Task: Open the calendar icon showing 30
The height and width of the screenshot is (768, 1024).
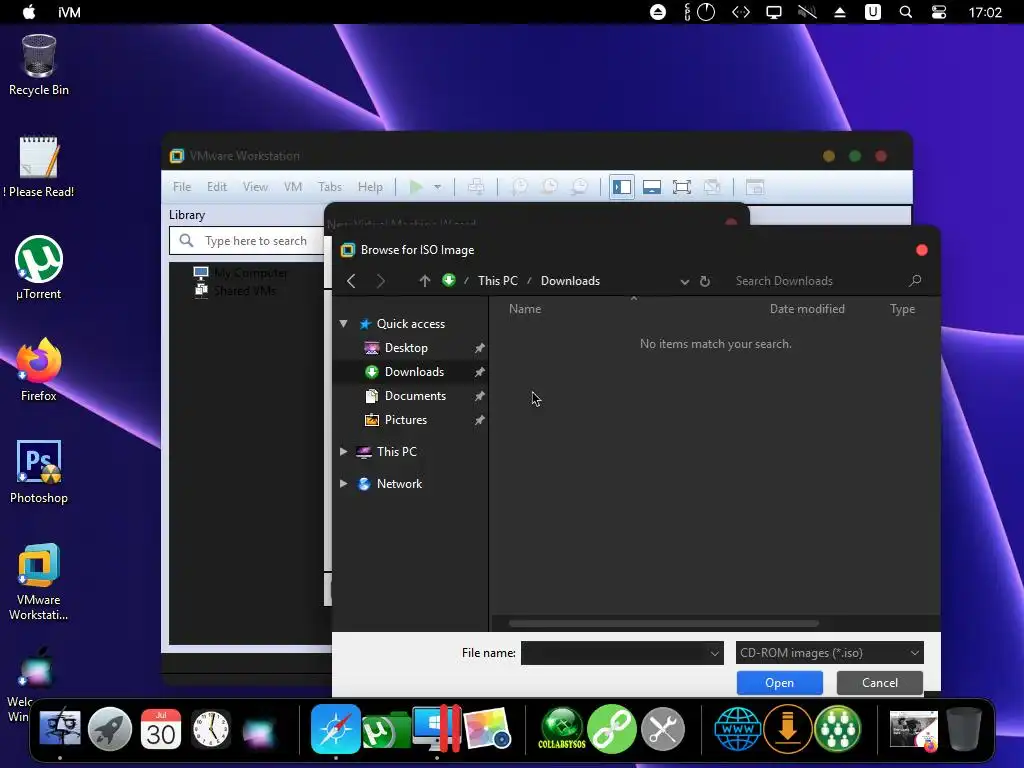Action: [x=161, y=729]
